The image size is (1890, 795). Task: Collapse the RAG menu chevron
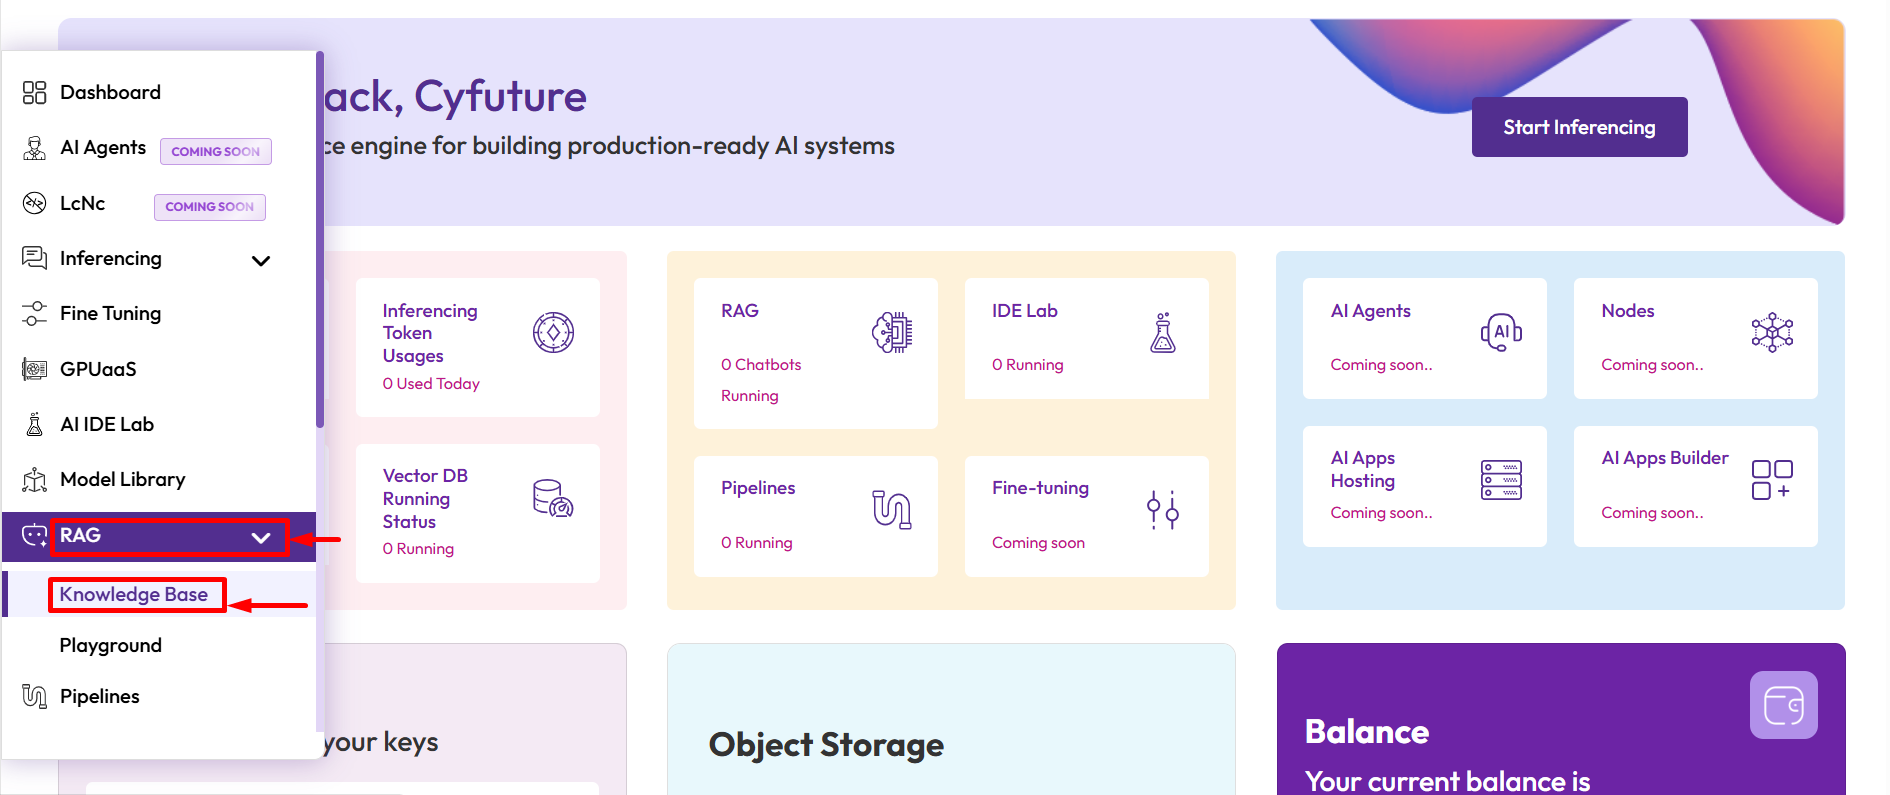coord(261,537)
